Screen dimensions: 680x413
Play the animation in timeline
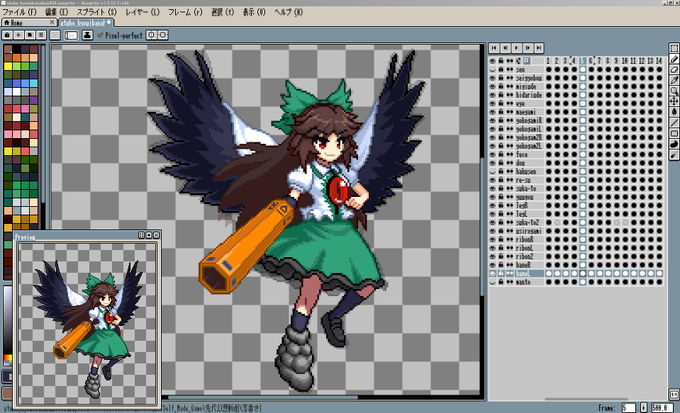pos(517,48)
